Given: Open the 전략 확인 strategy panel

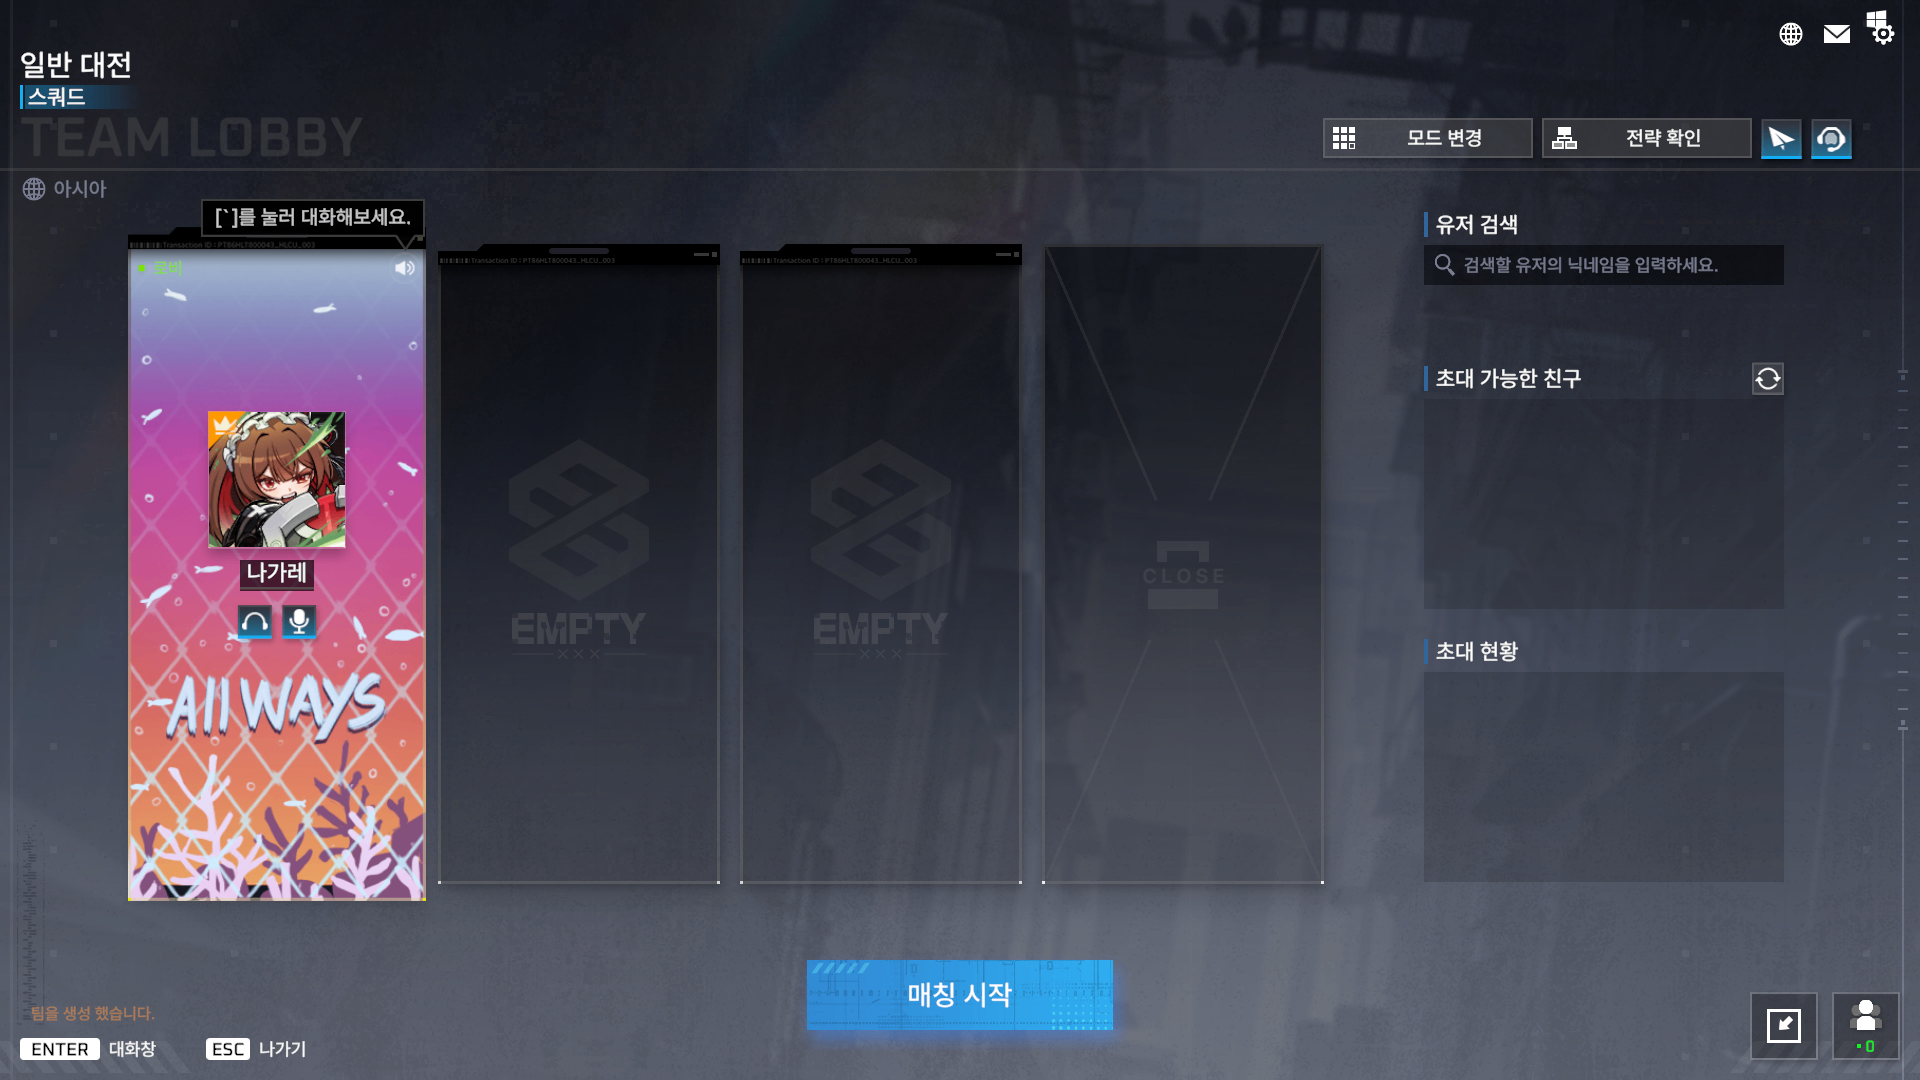Looking at the screenshot, I should (x=1646, y=138).
